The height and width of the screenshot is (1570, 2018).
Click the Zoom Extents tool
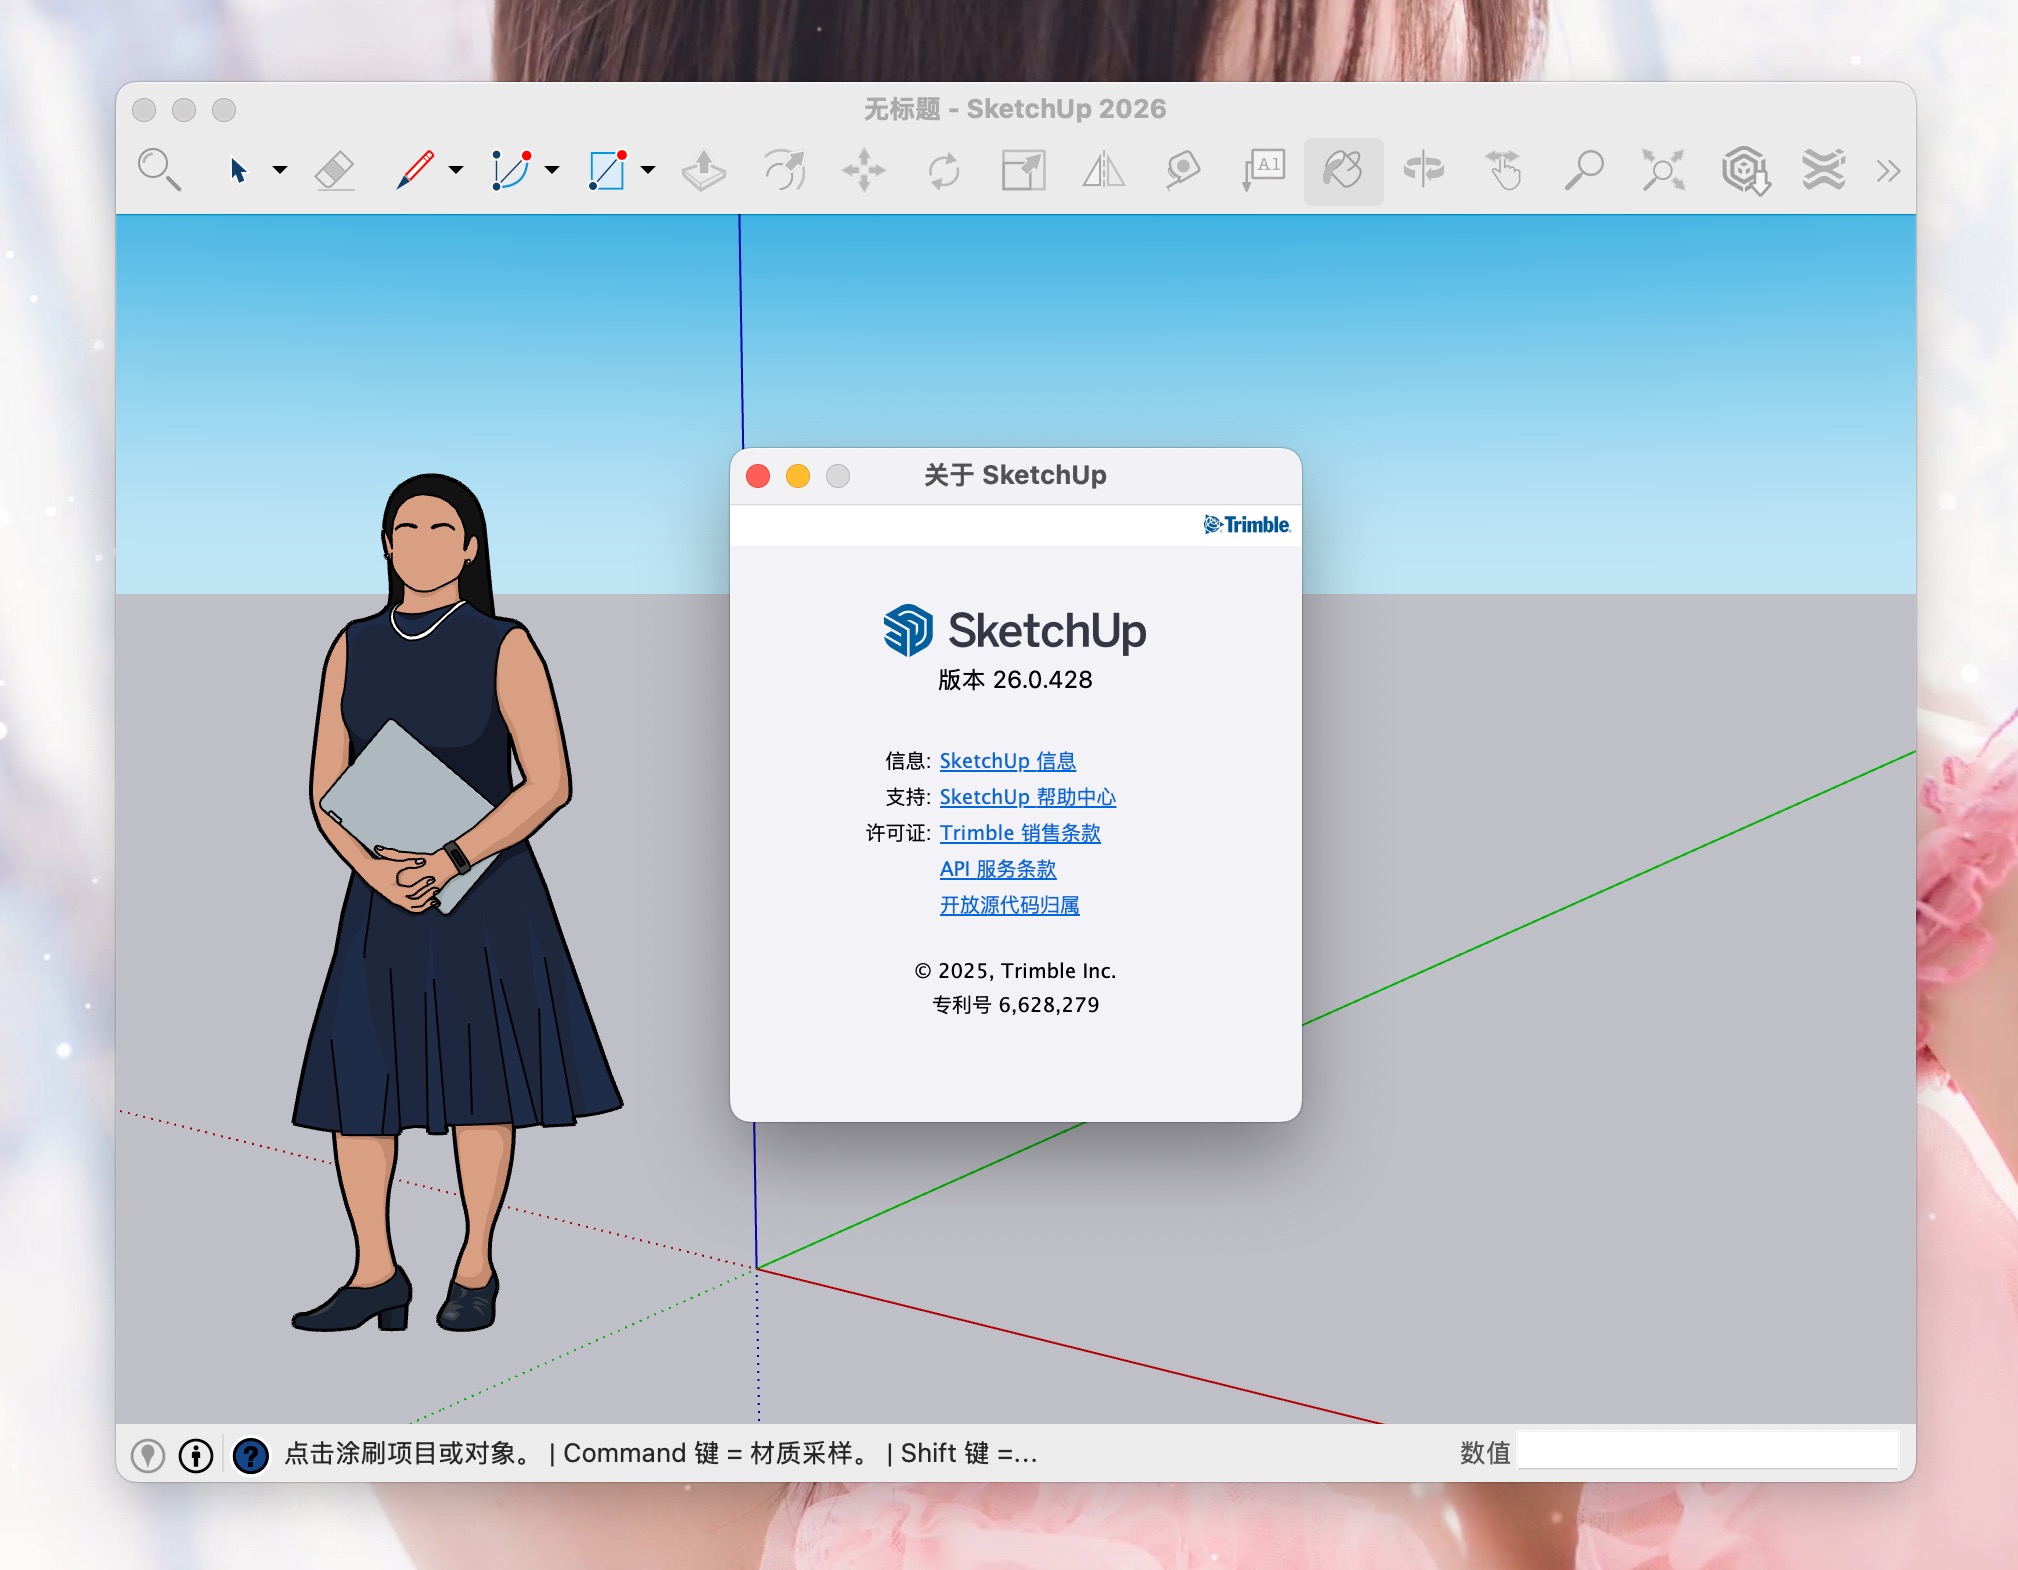[1663, 170]
